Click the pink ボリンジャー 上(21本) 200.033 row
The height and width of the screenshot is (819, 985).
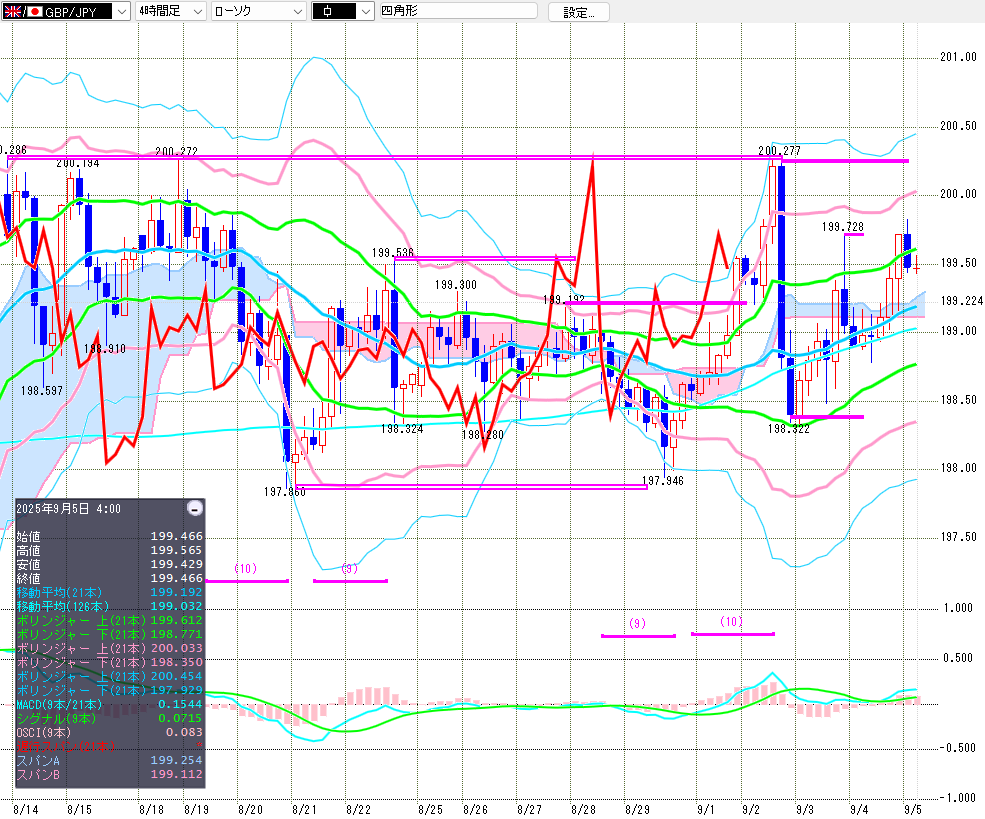109,648
